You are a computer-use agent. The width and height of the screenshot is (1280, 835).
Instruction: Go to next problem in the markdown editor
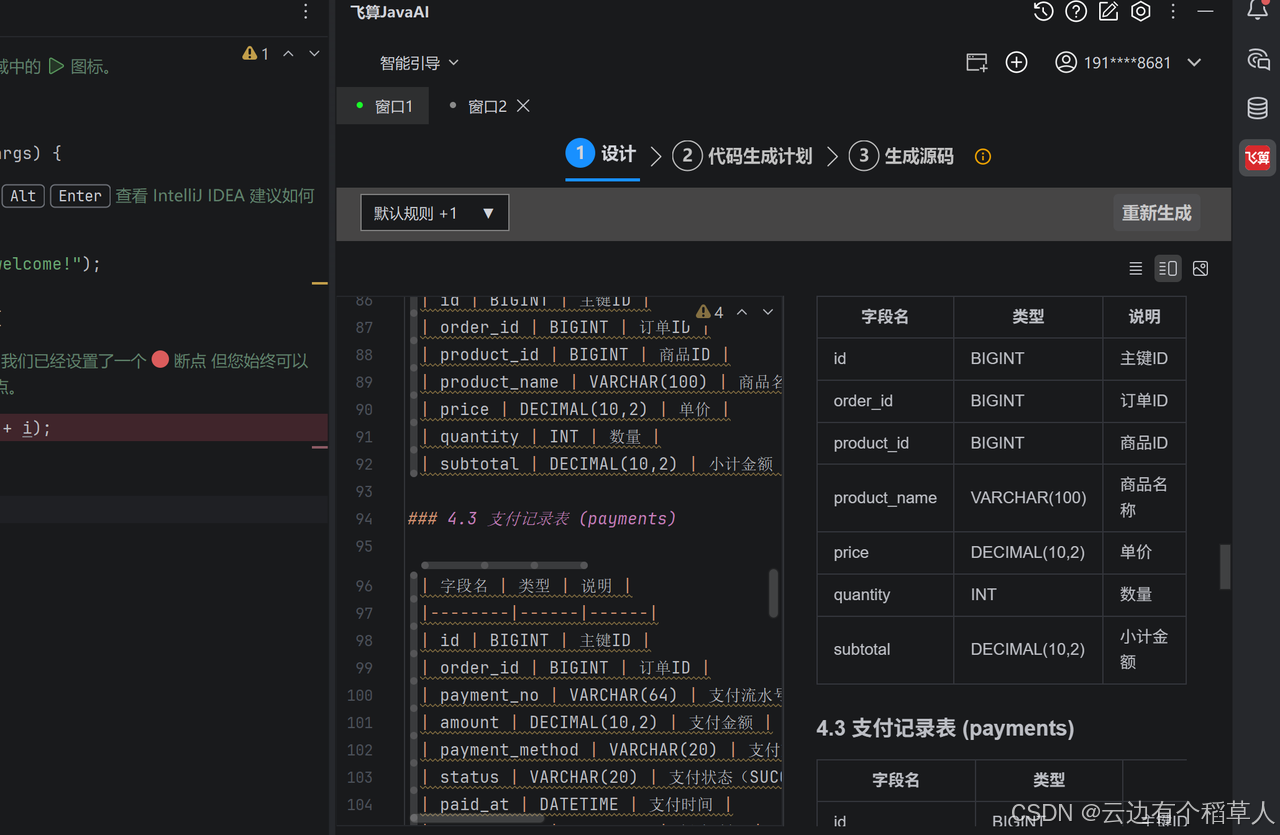pos(768,312)
